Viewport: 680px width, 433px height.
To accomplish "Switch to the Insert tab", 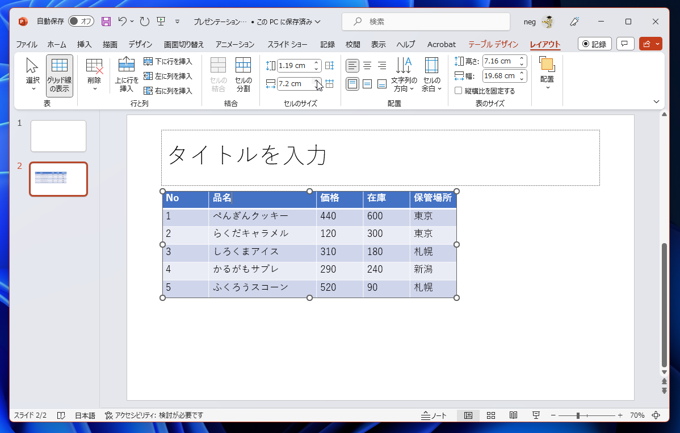I will pos(84,44).
